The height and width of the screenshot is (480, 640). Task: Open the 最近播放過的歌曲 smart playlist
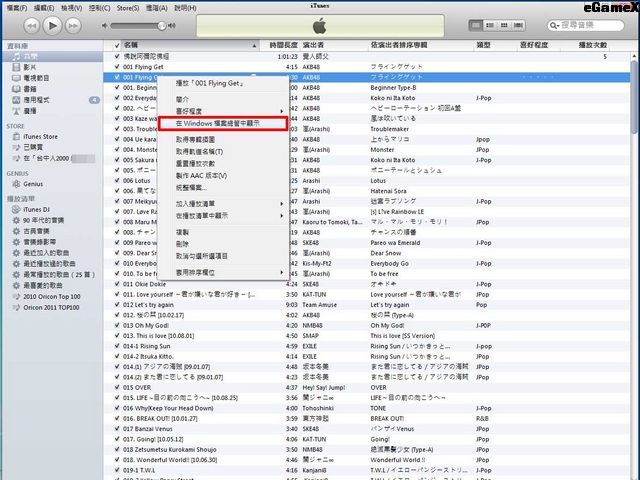click(49, 264)
